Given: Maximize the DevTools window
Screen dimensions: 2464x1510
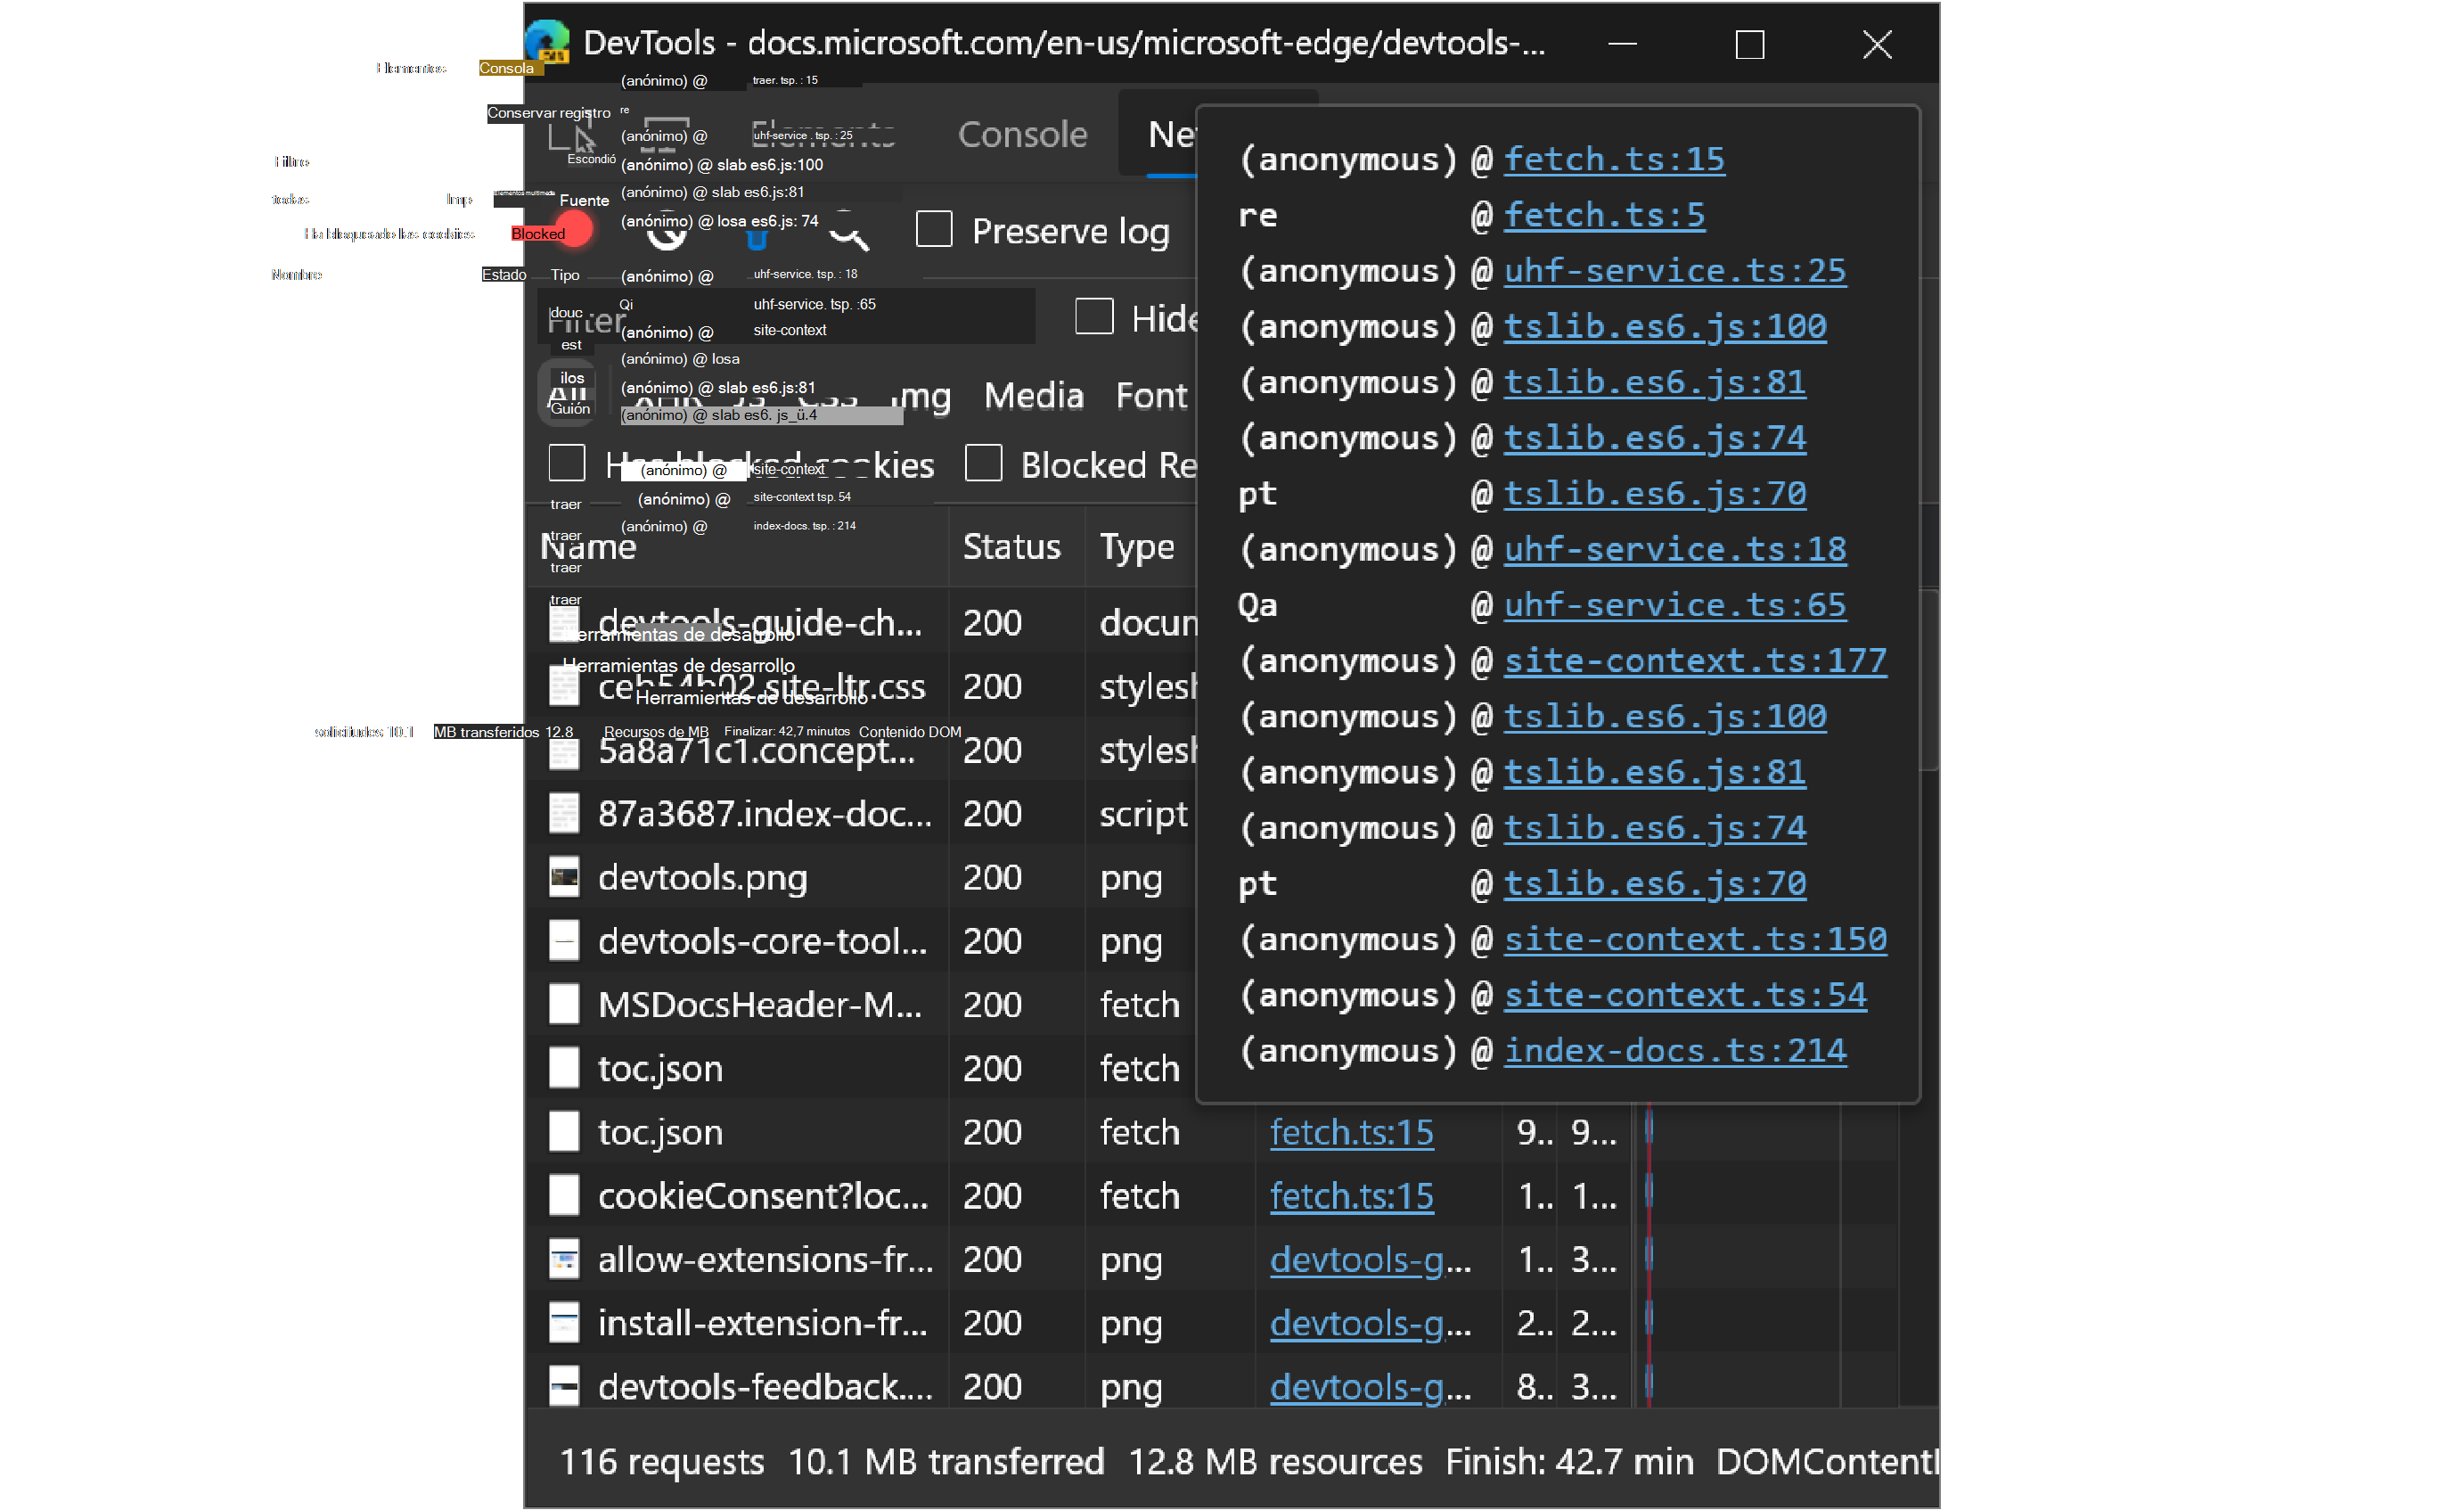Looking at the screenshot, I should point(1750,43).
